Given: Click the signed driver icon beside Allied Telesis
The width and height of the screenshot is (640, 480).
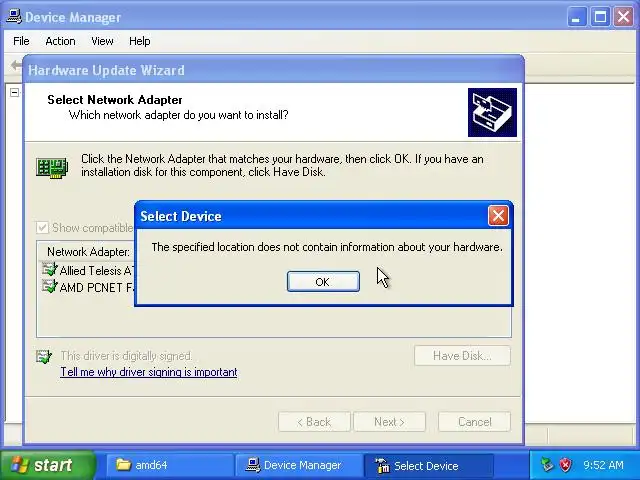Looking at the screenshot, I should [x=50, y=269].
